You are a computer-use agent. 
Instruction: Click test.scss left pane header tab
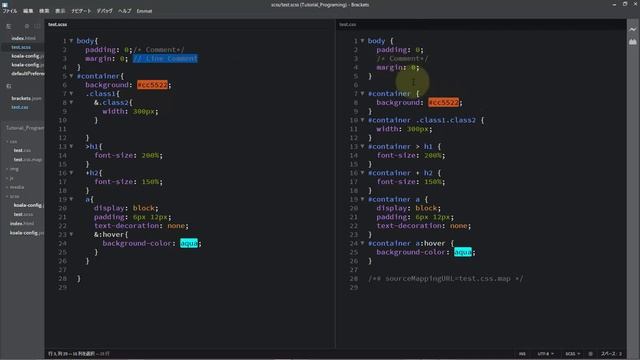(x=58, y=24)
